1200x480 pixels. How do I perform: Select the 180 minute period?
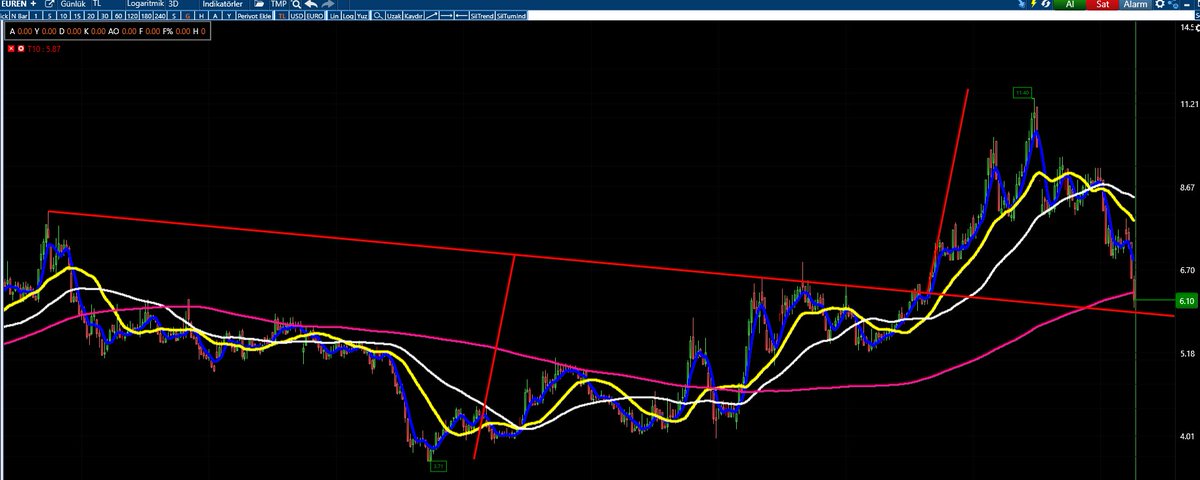click(x=146, y=16)
